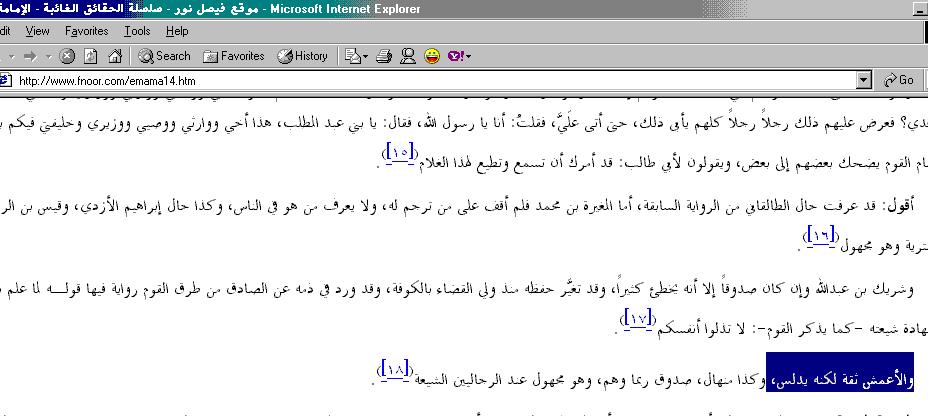The height and width of the screenshot is (416, 928).
Task: Click the Yahoo! toolbar icon
Action: (x=456, y=56)
